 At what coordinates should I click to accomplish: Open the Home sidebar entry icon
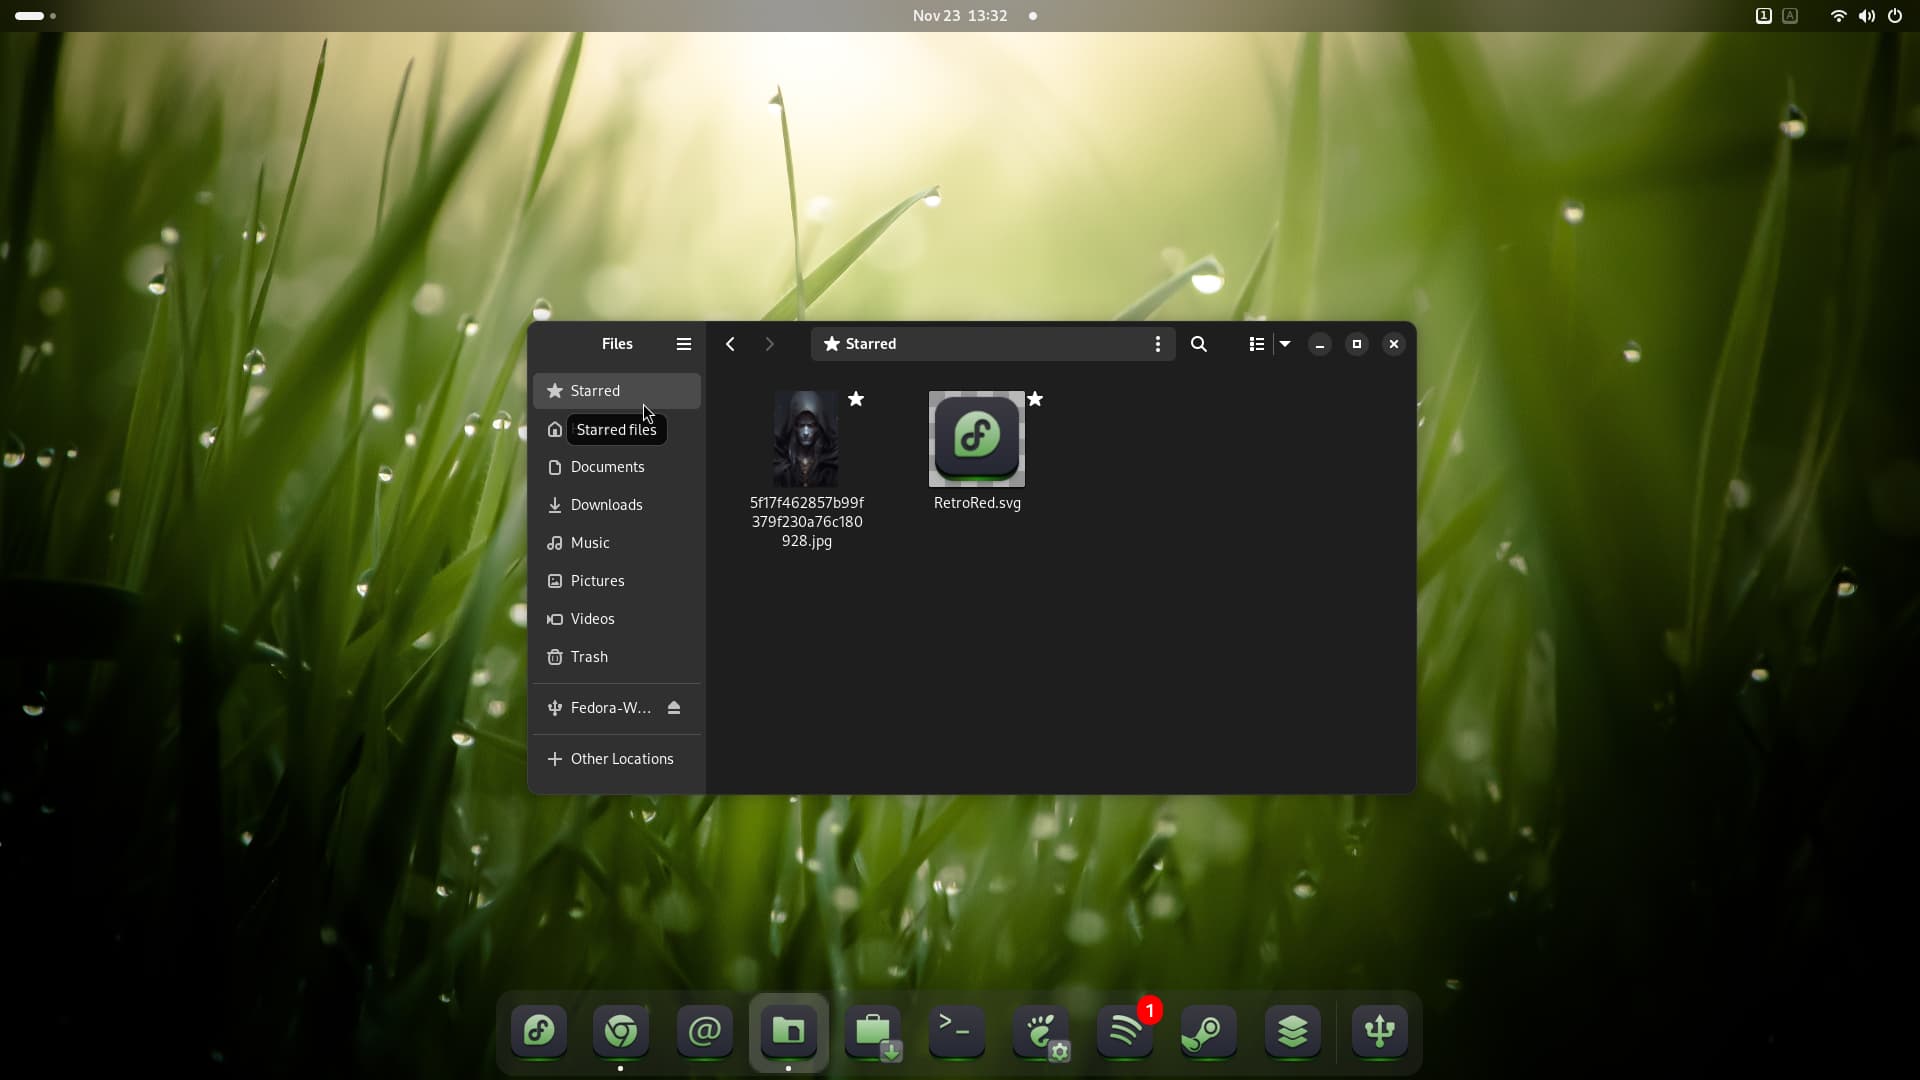[555, 429]
